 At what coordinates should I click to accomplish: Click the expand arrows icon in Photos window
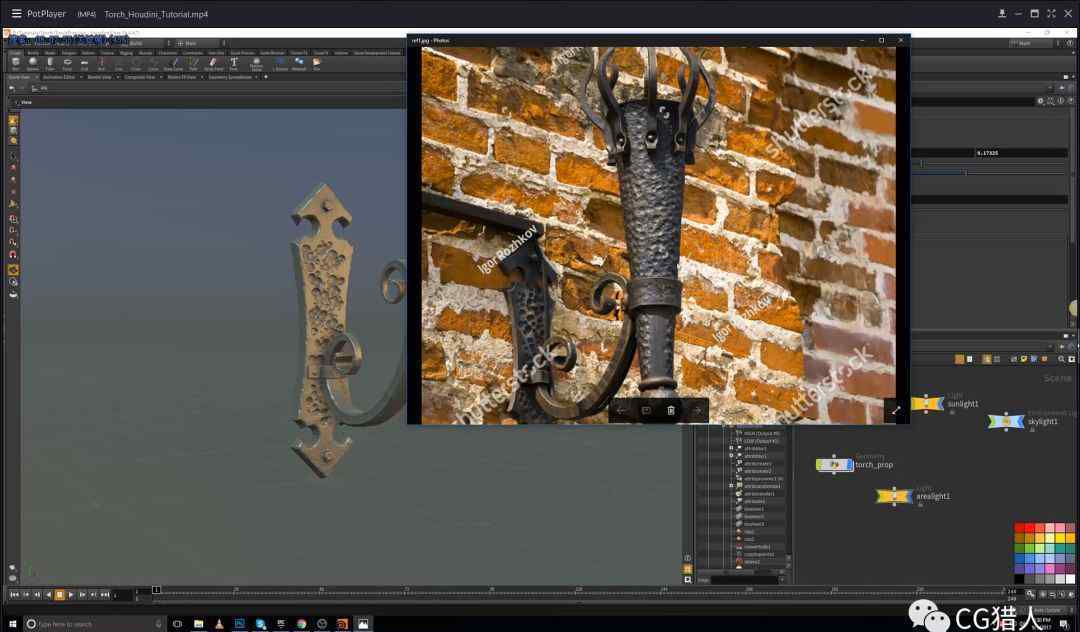(896, 410)
